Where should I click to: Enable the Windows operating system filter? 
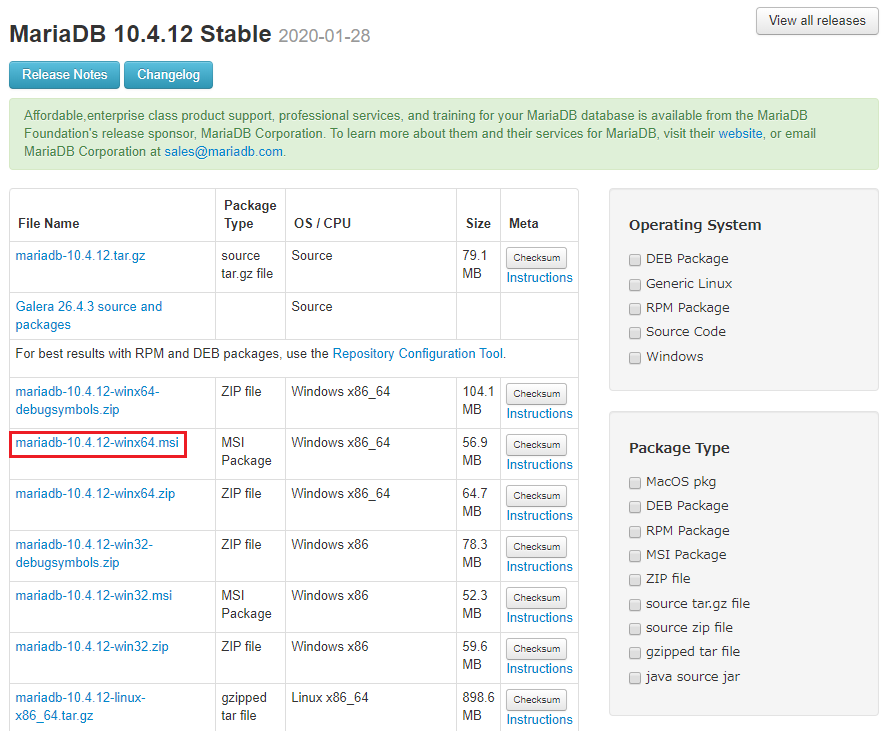[635, 357]
